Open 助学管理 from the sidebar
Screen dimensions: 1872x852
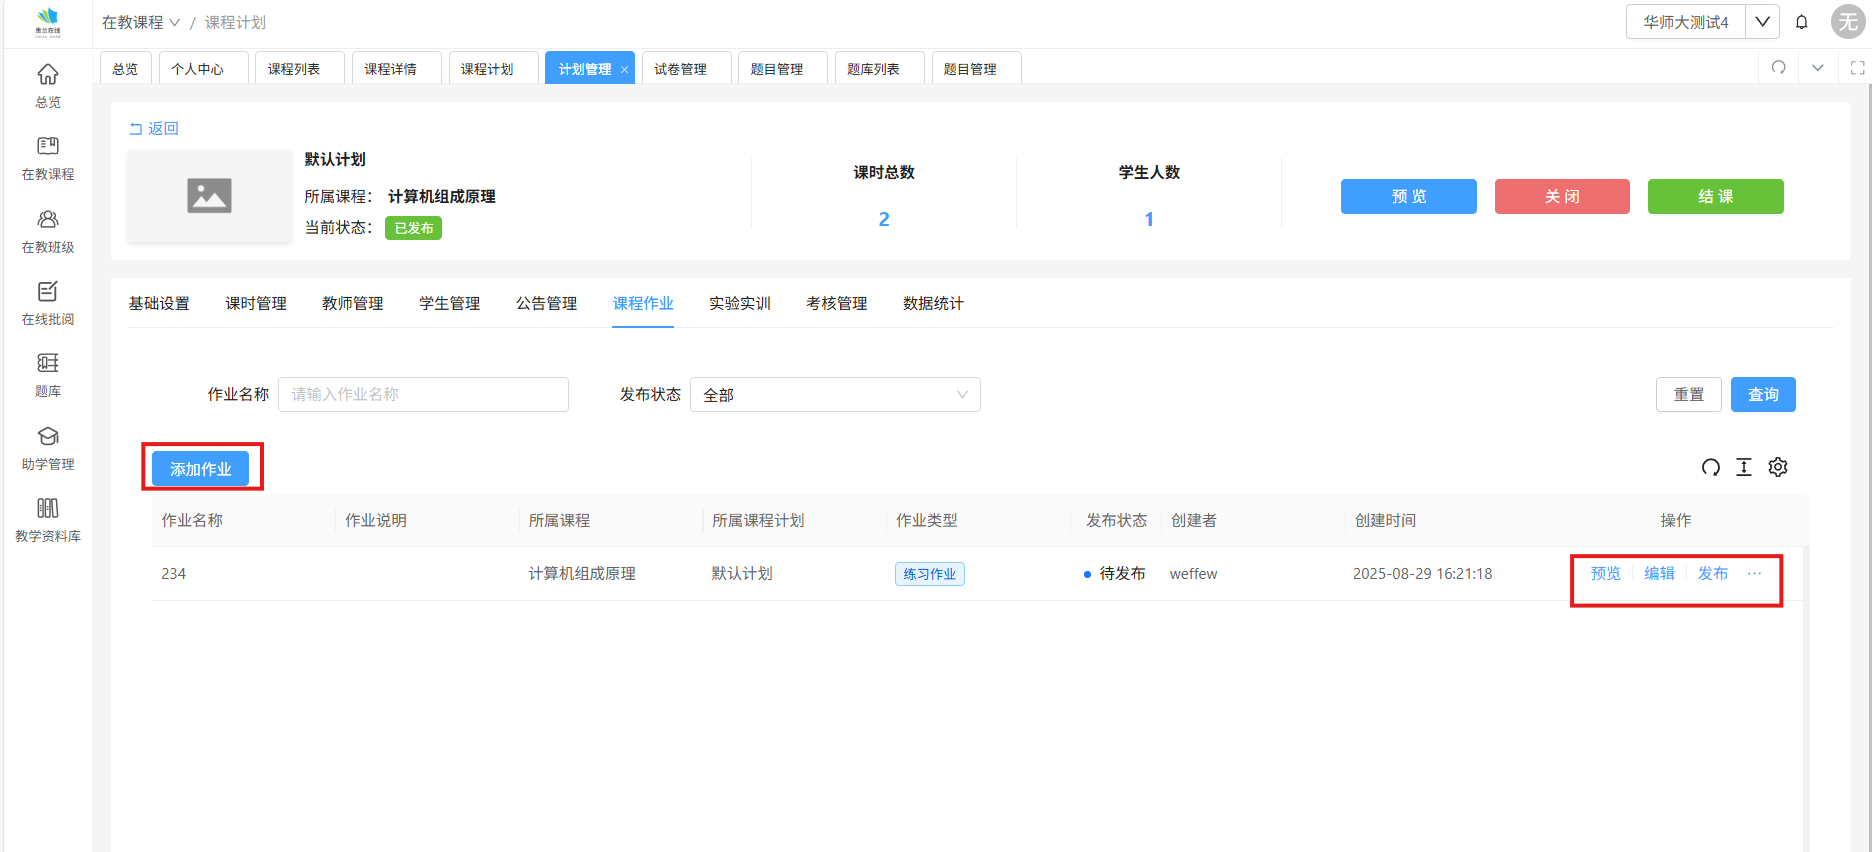pyautogui.click(x=48, y=448)
